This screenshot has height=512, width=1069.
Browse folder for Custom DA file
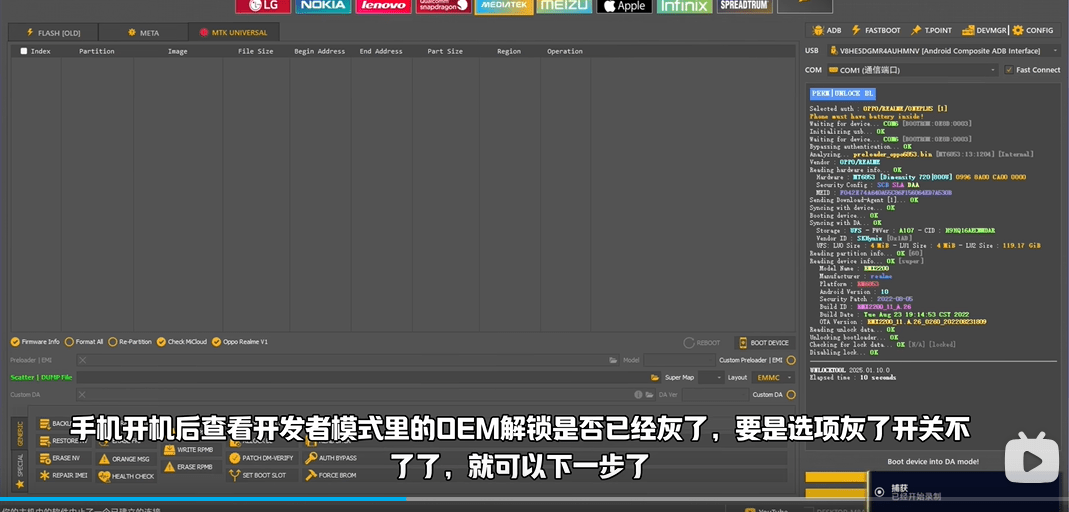[649, 394]
